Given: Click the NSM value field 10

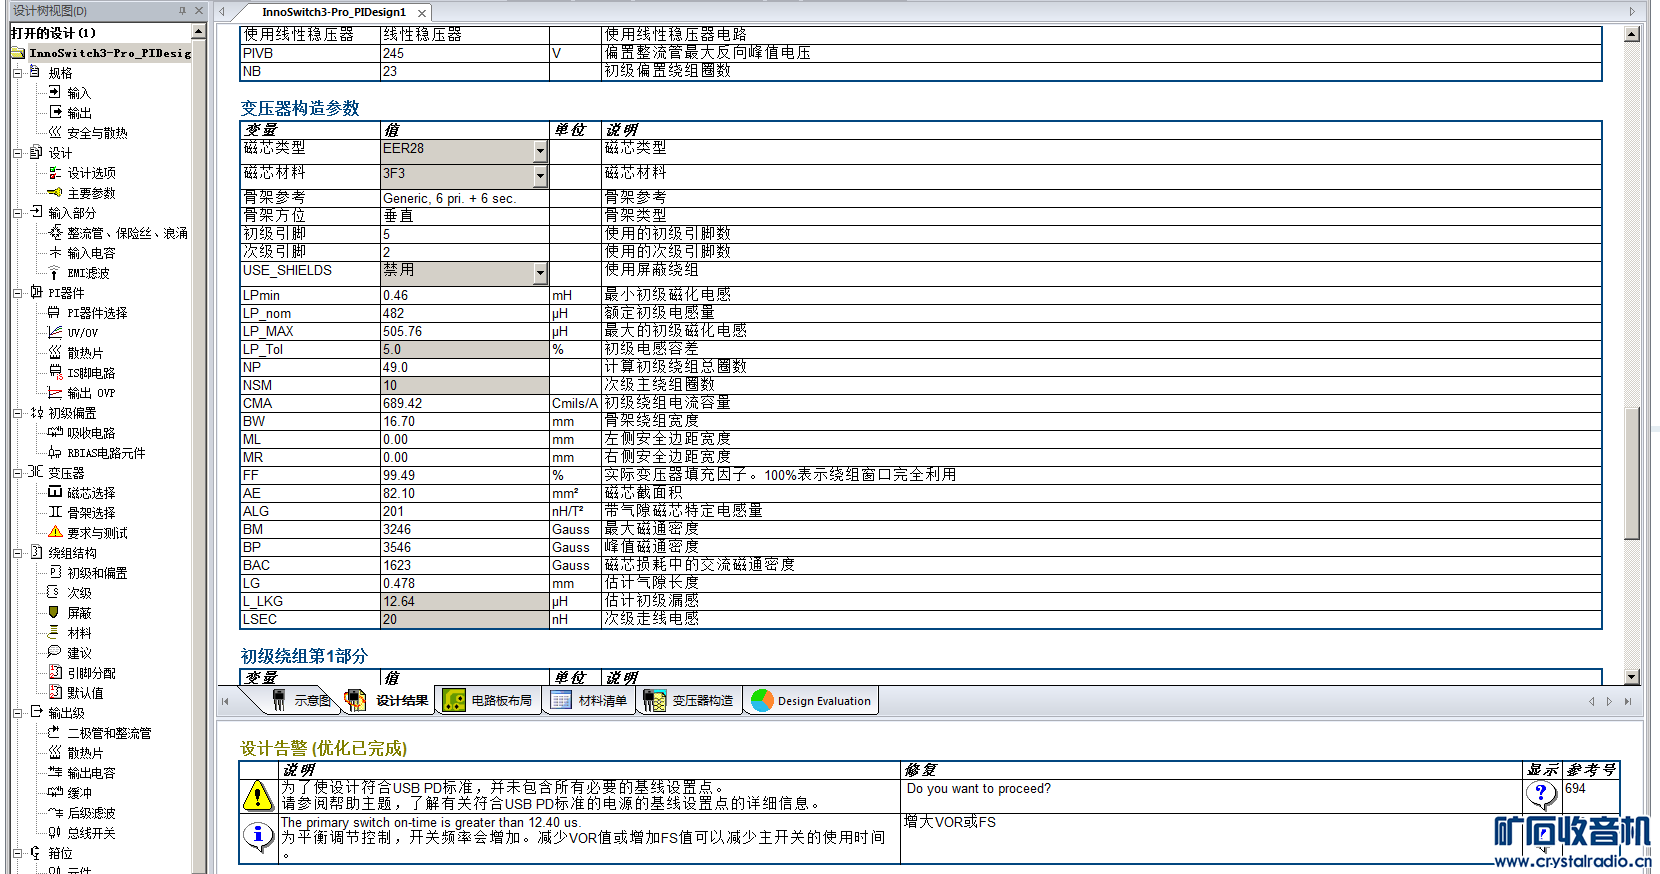Looking at the screenshot, I should 464,386.
